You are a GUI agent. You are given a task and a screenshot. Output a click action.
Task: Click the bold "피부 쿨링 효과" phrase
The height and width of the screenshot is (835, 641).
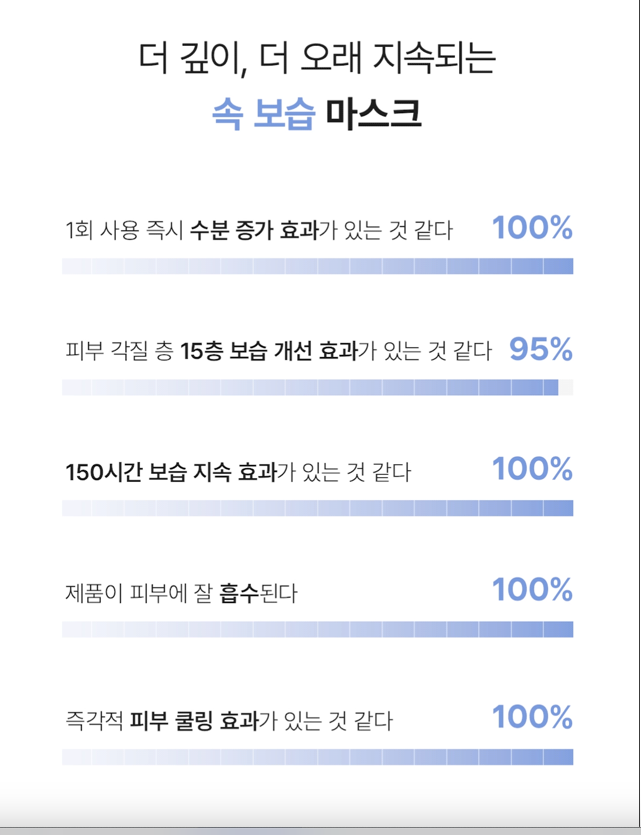[x=194, y=720]
